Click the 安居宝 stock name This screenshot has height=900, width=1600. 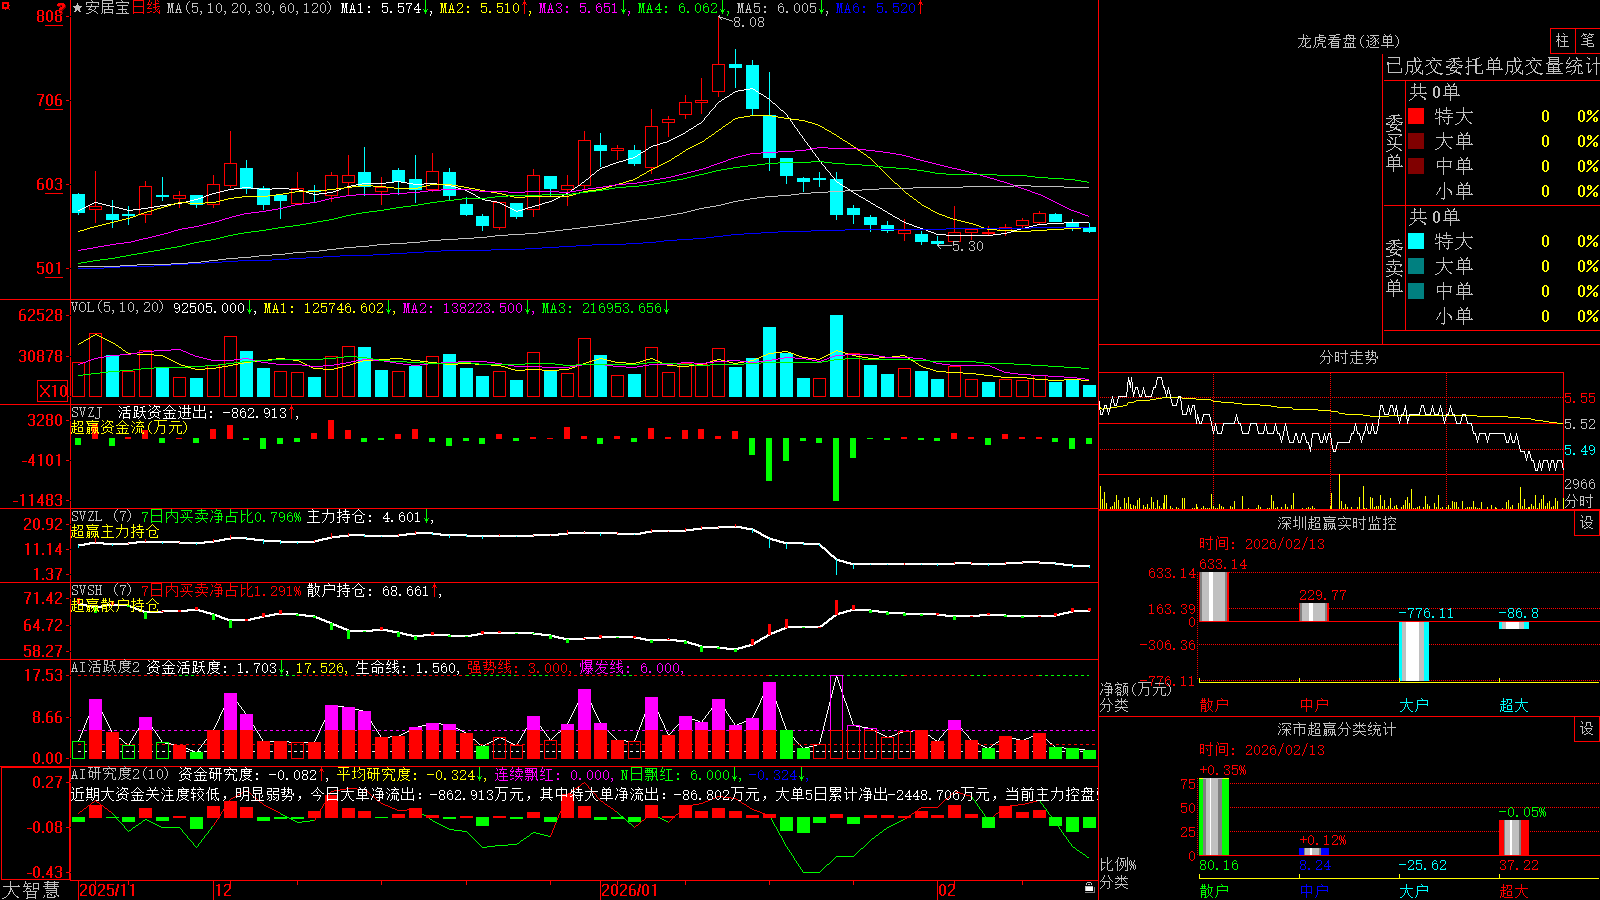point(108,8)
